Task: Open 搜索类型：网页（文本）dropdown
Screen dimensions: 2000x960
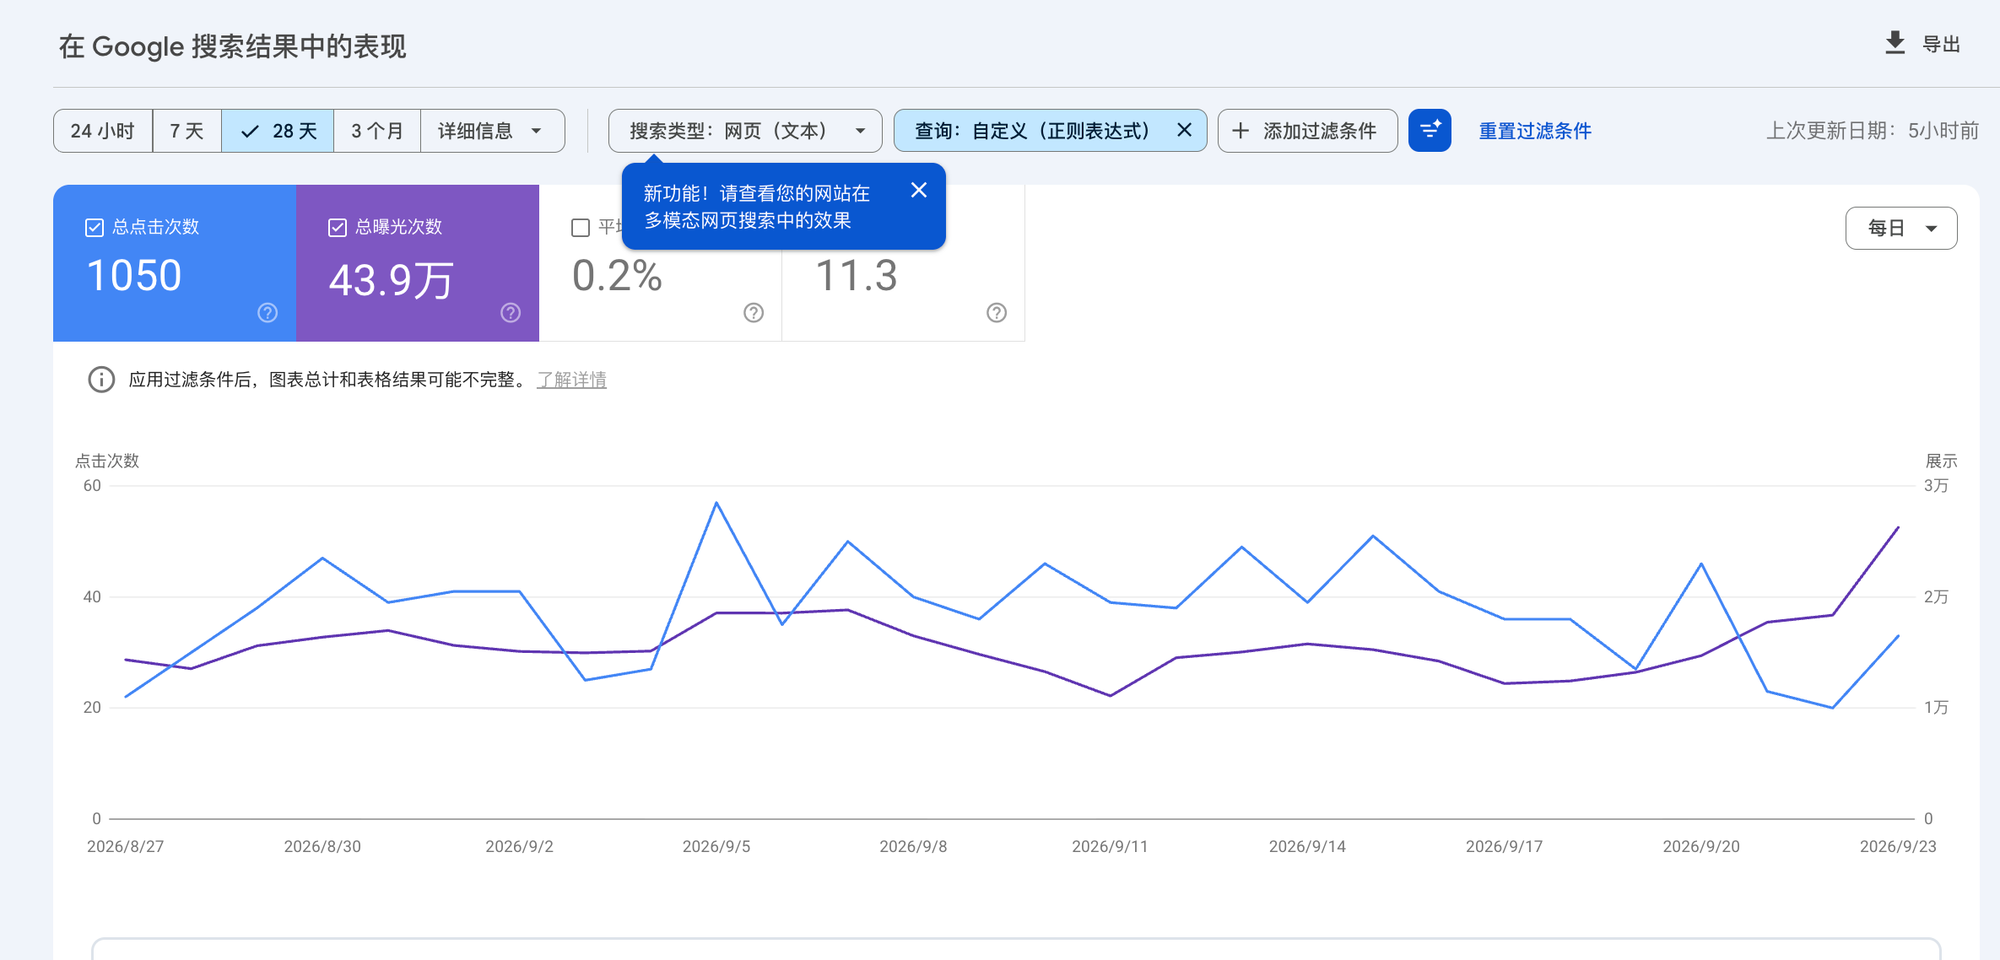Action: [x=745, y=131]
